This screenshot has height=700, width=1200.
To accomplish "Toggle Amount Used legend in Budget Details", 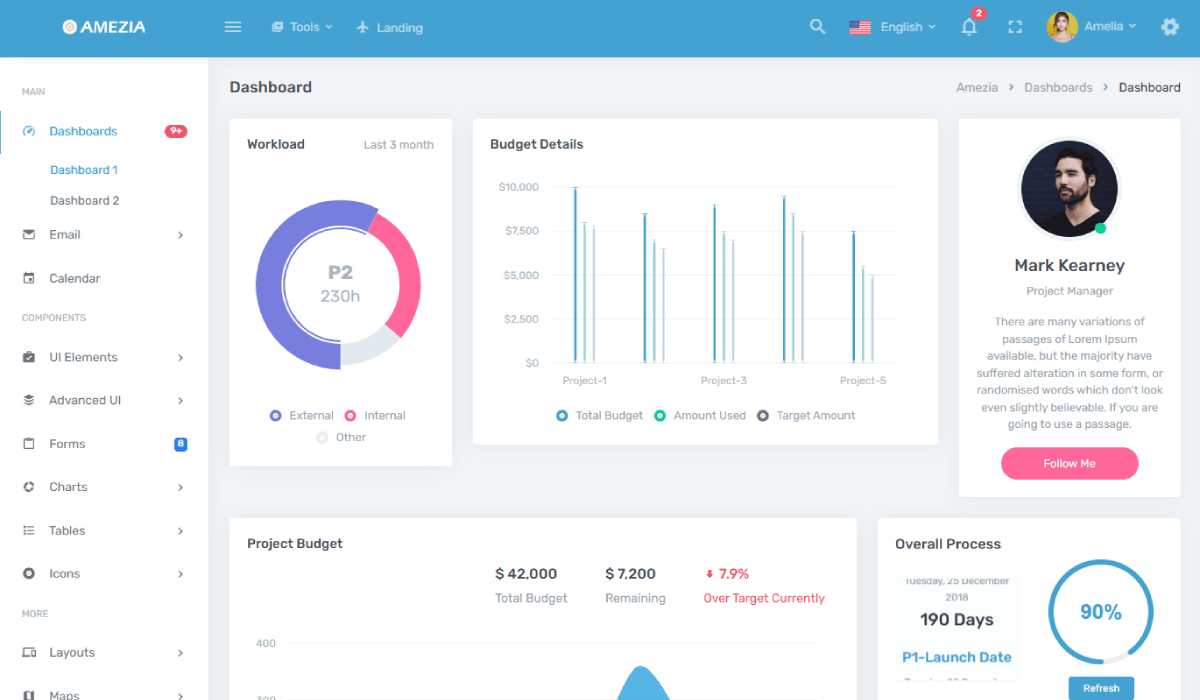I will pyautogui.click(x=700, y=415).
